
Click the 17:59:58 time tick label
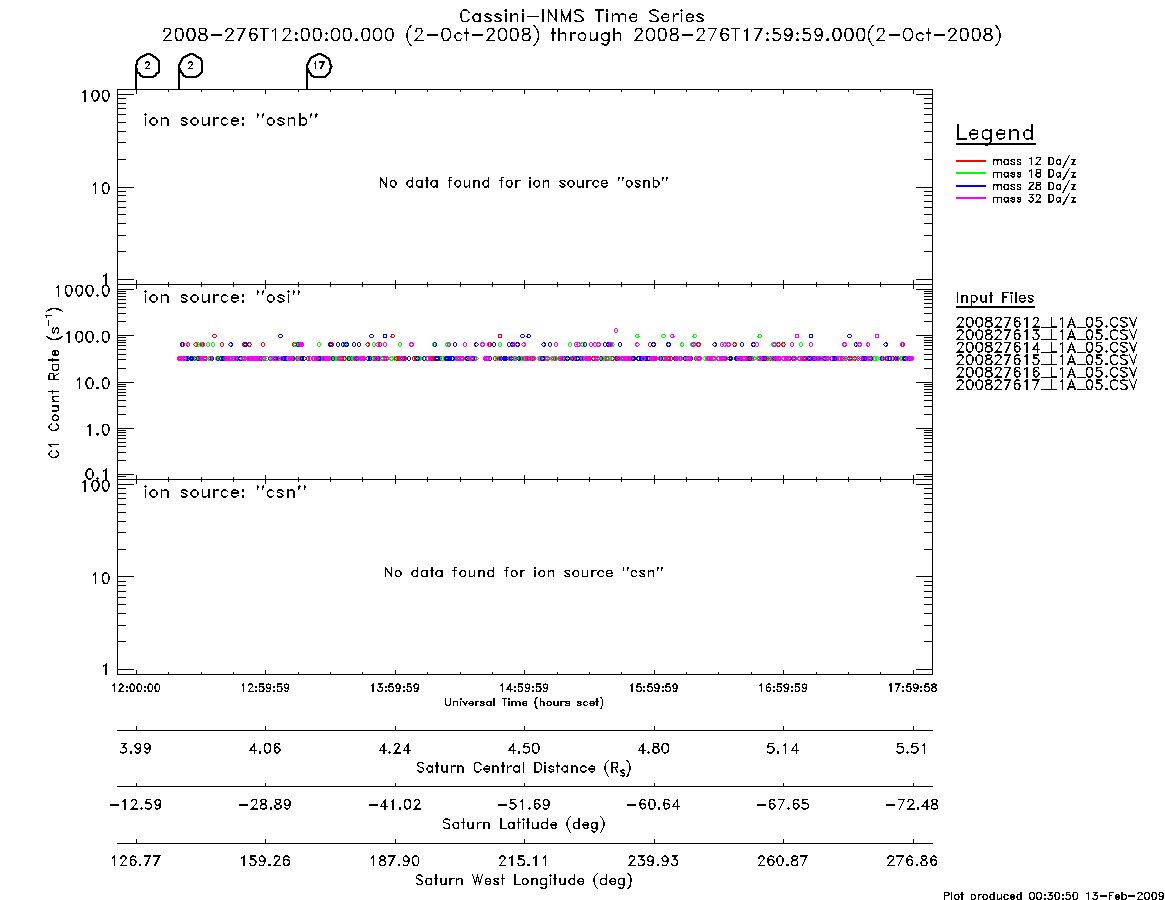tap(912, 688)
